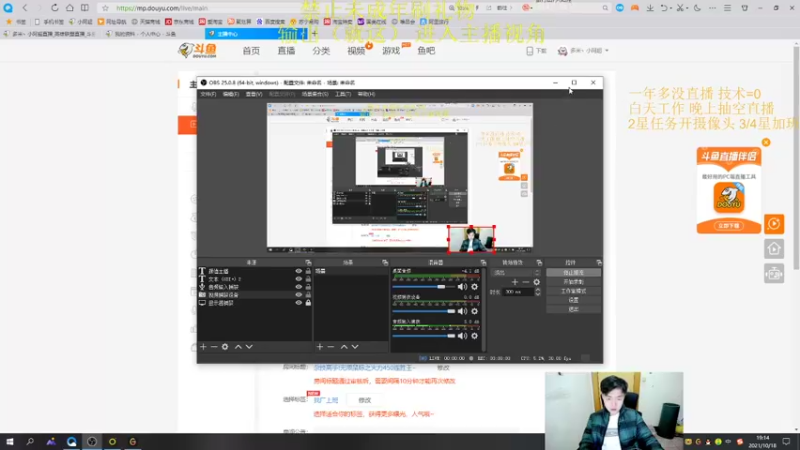The image size is (800, 450).
Task: Click browser refresh icon
Action: (55, 8)
